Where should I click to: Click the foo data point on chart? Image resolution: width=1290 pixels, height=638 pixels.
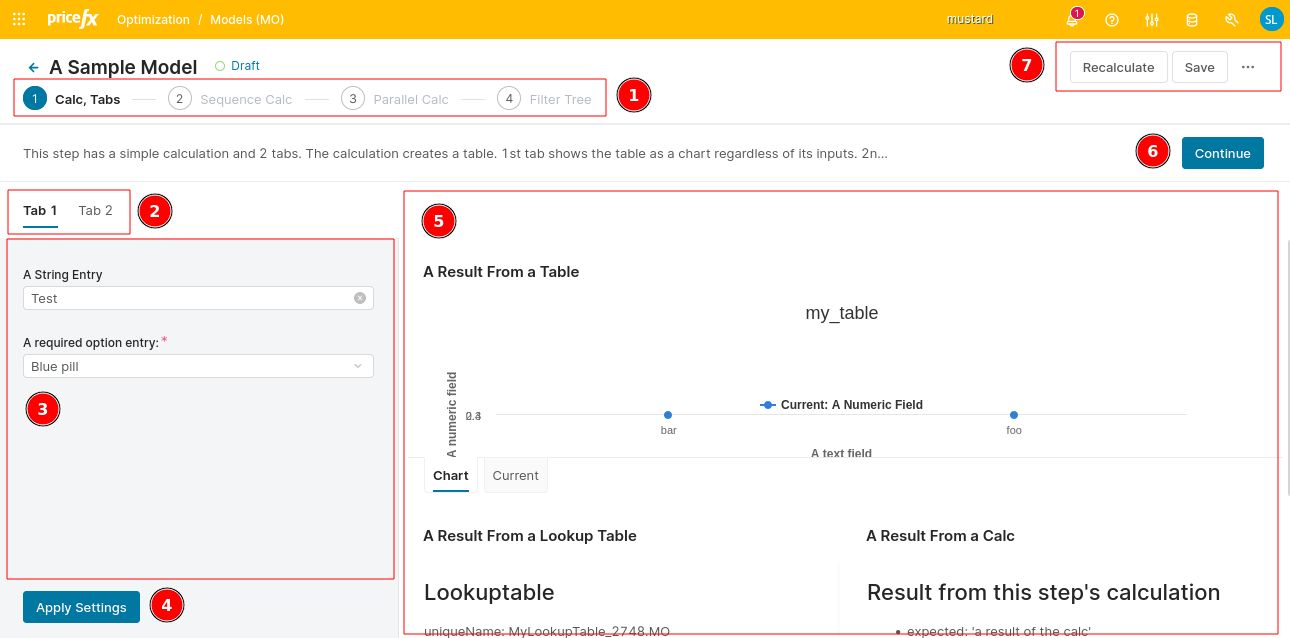(x=1014, y=415)
